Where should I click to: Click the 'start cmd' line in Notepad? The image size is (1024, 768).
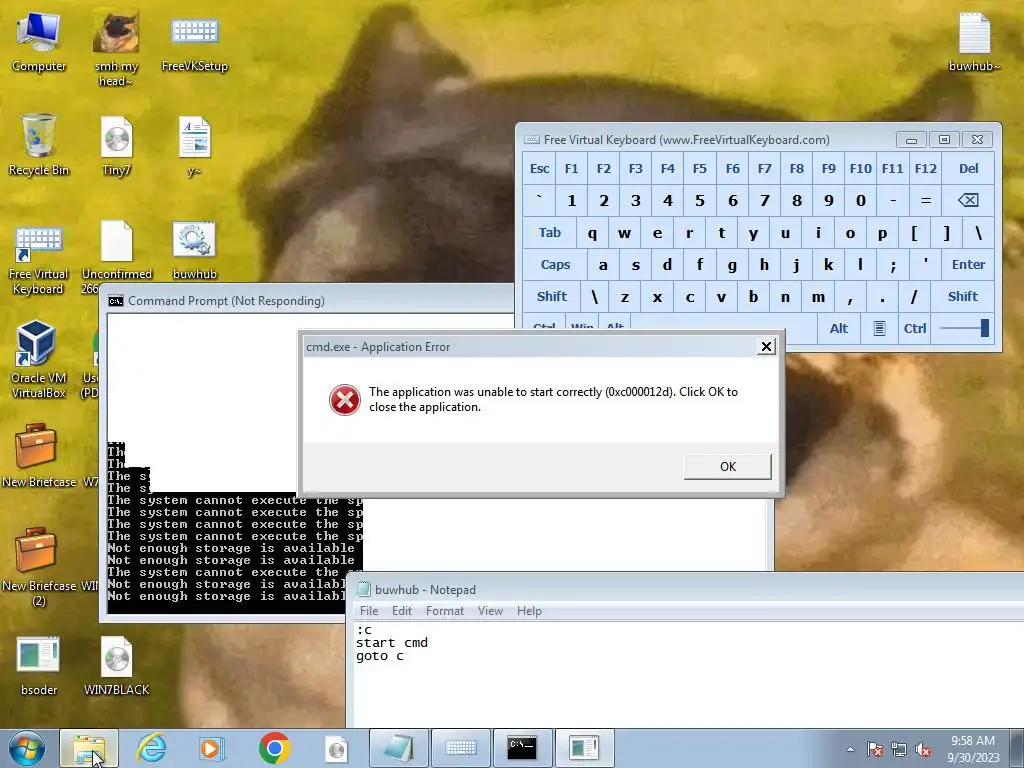tap(392, 643)
